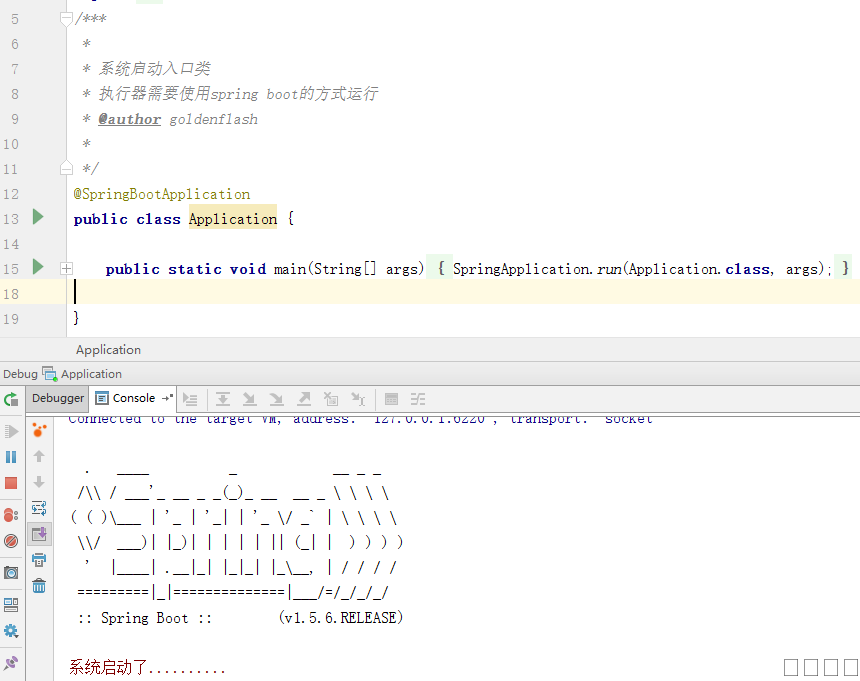The width and height of the screenshot is (860, 681).
Task: Stop the debug session with red square
Action: [11, 483]
